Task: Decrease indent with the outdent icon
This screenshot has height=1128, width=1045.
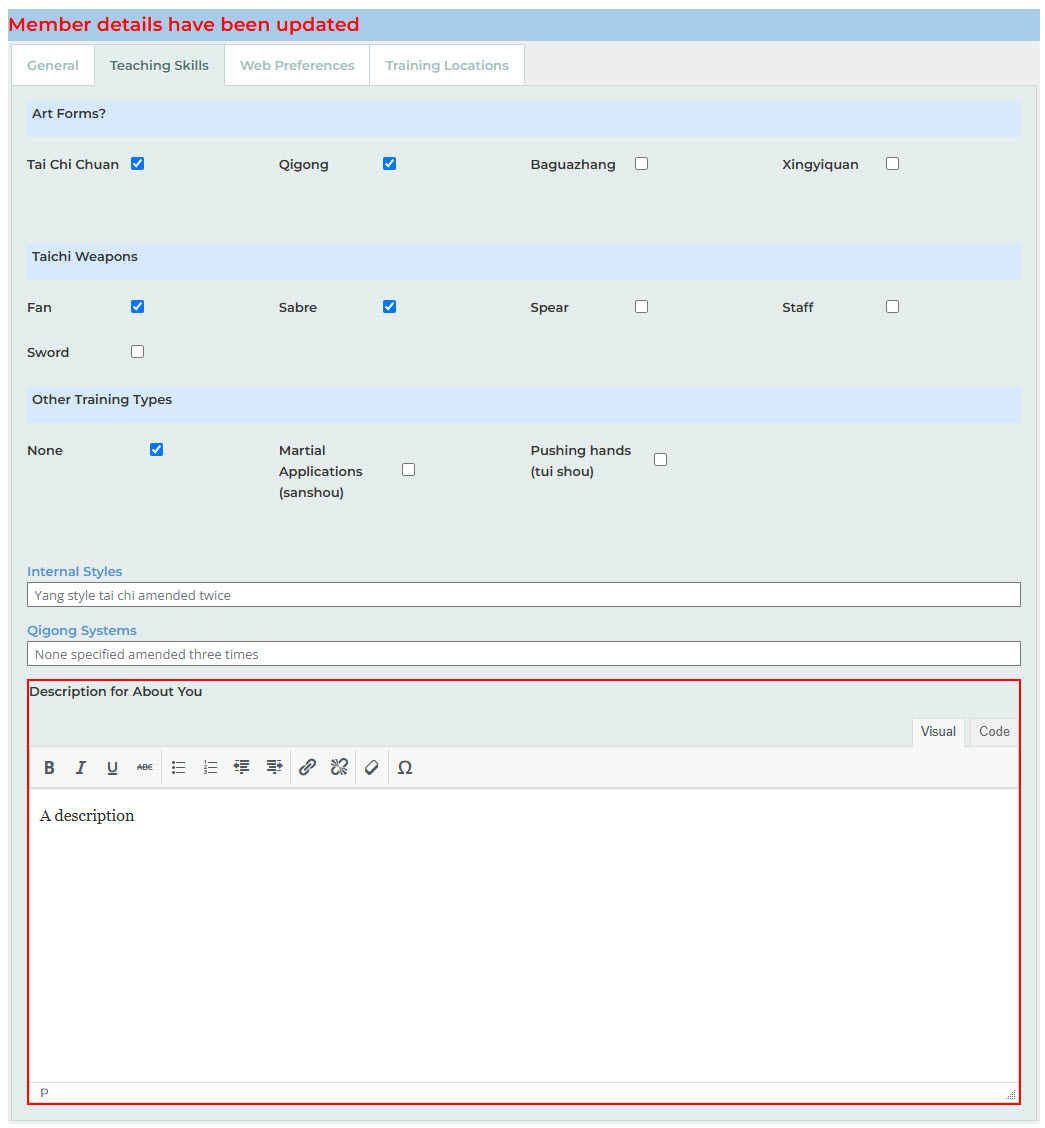Action: (242, 768)
